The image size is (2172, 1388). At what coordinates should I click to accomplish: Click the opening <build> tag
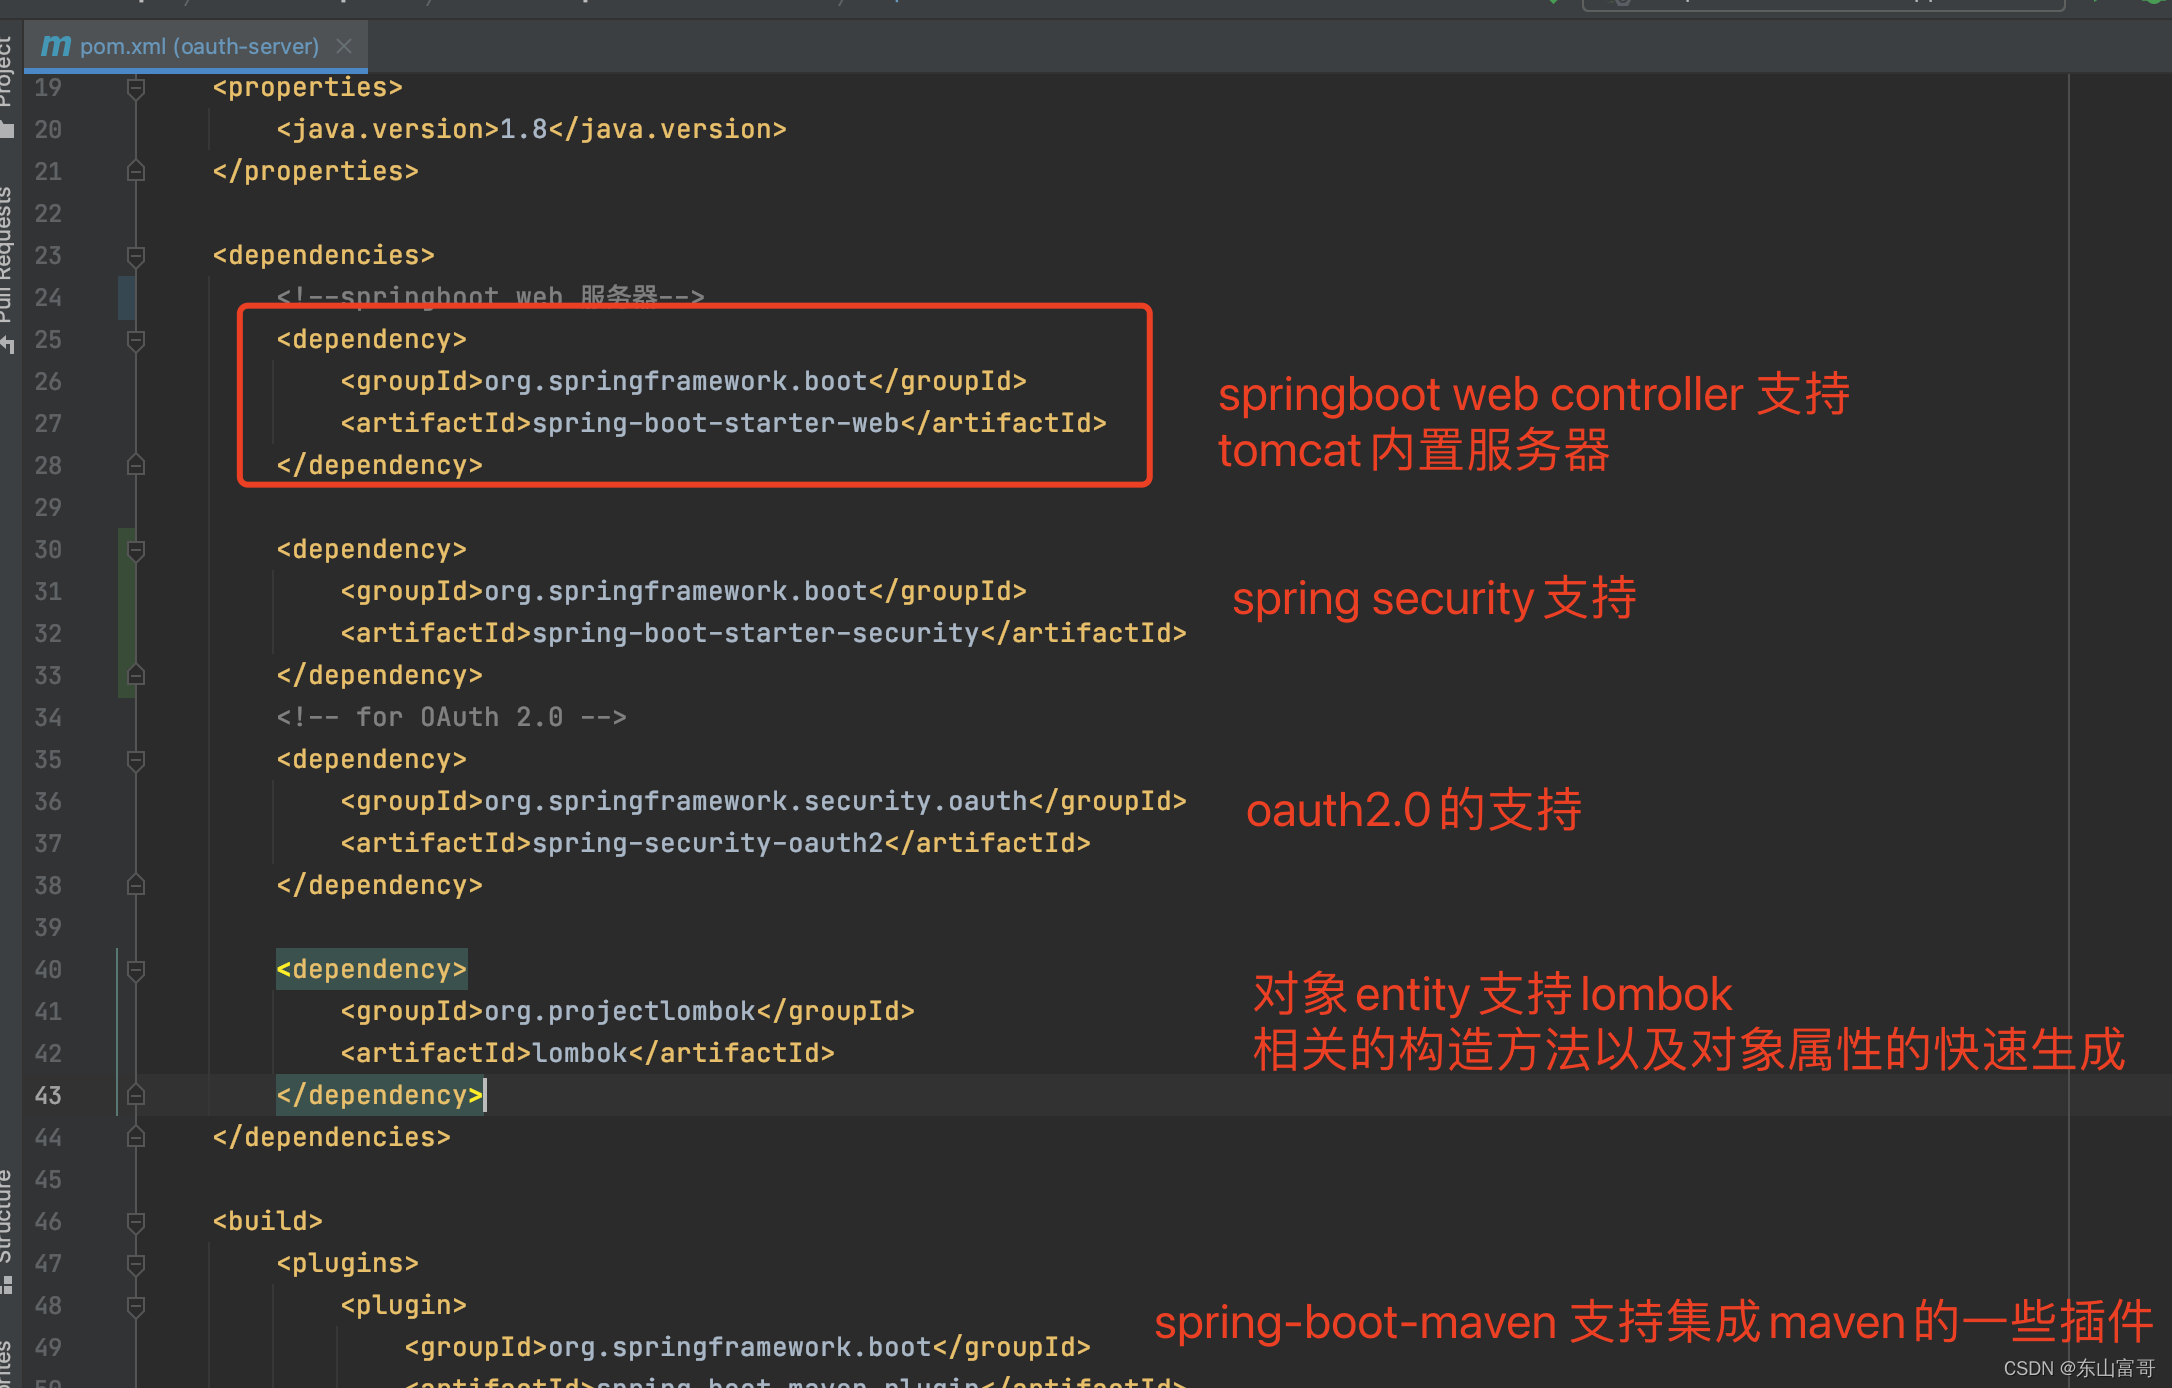[x=268, y=1222]
